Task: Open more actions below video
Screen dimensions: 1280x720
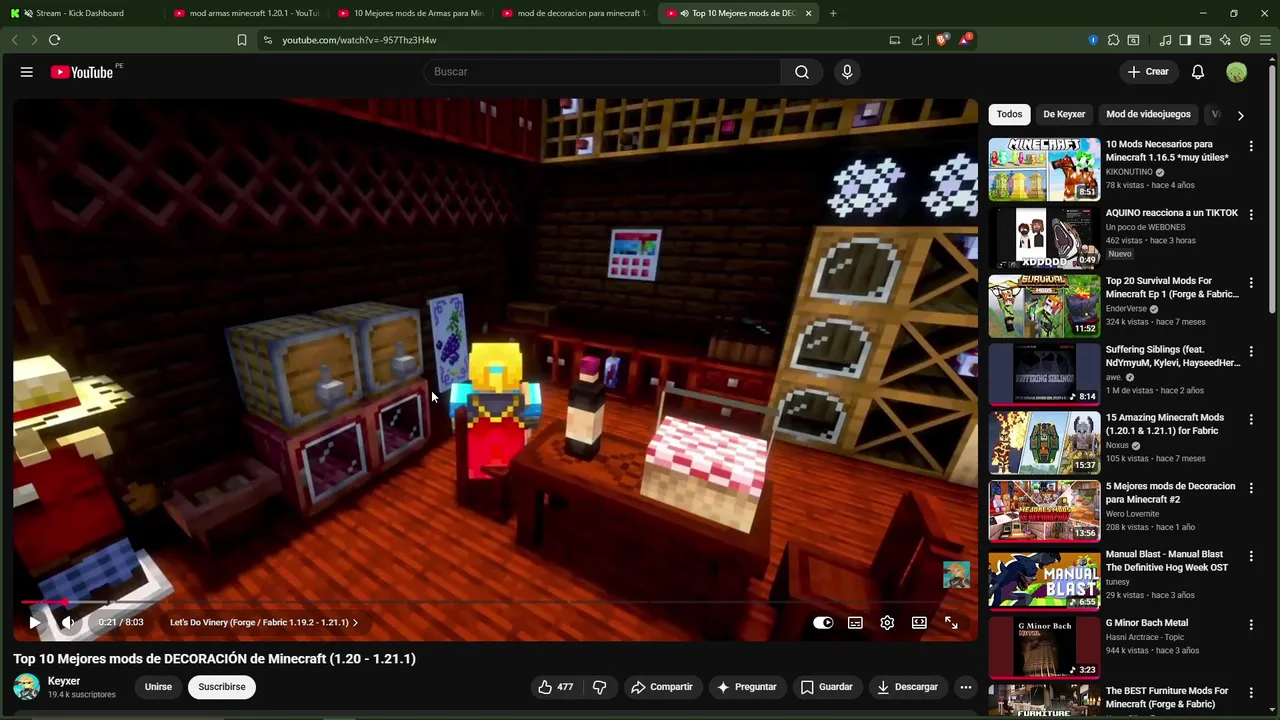Action: [x=965, y=687]
